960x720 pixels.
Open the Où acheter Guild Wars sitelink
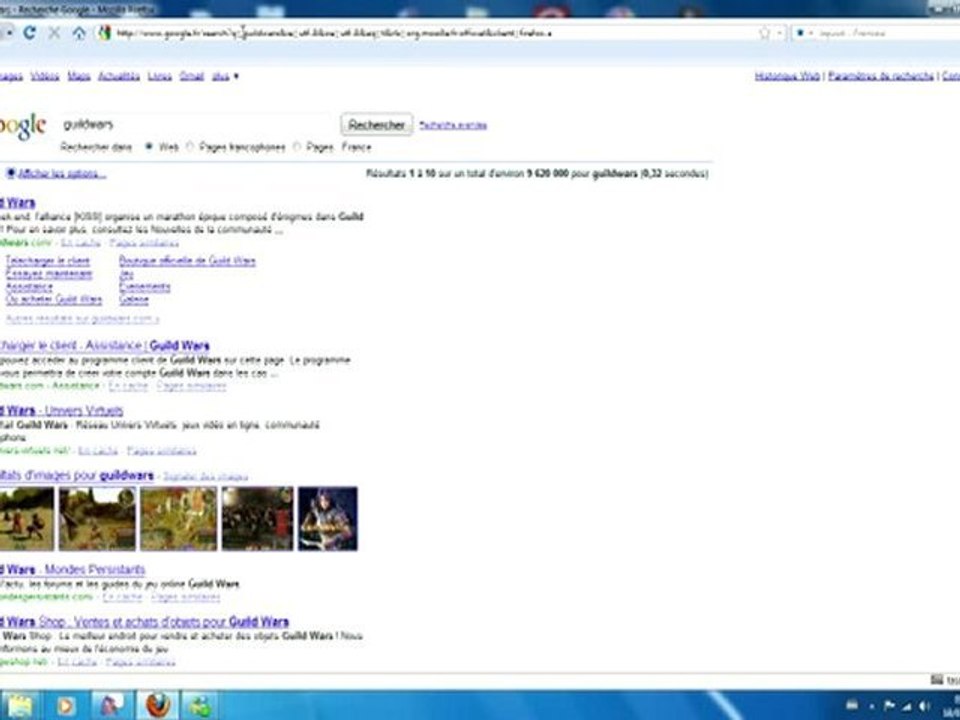(x=54, y=299)
